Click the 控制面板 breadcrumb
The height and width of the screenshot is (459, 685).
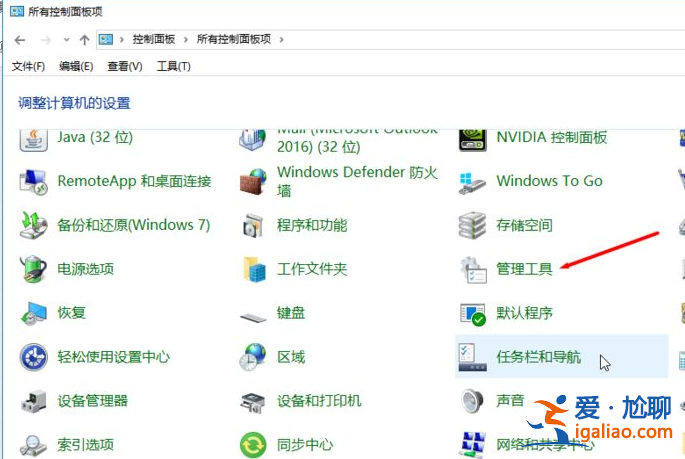click(x=154, y=39)
